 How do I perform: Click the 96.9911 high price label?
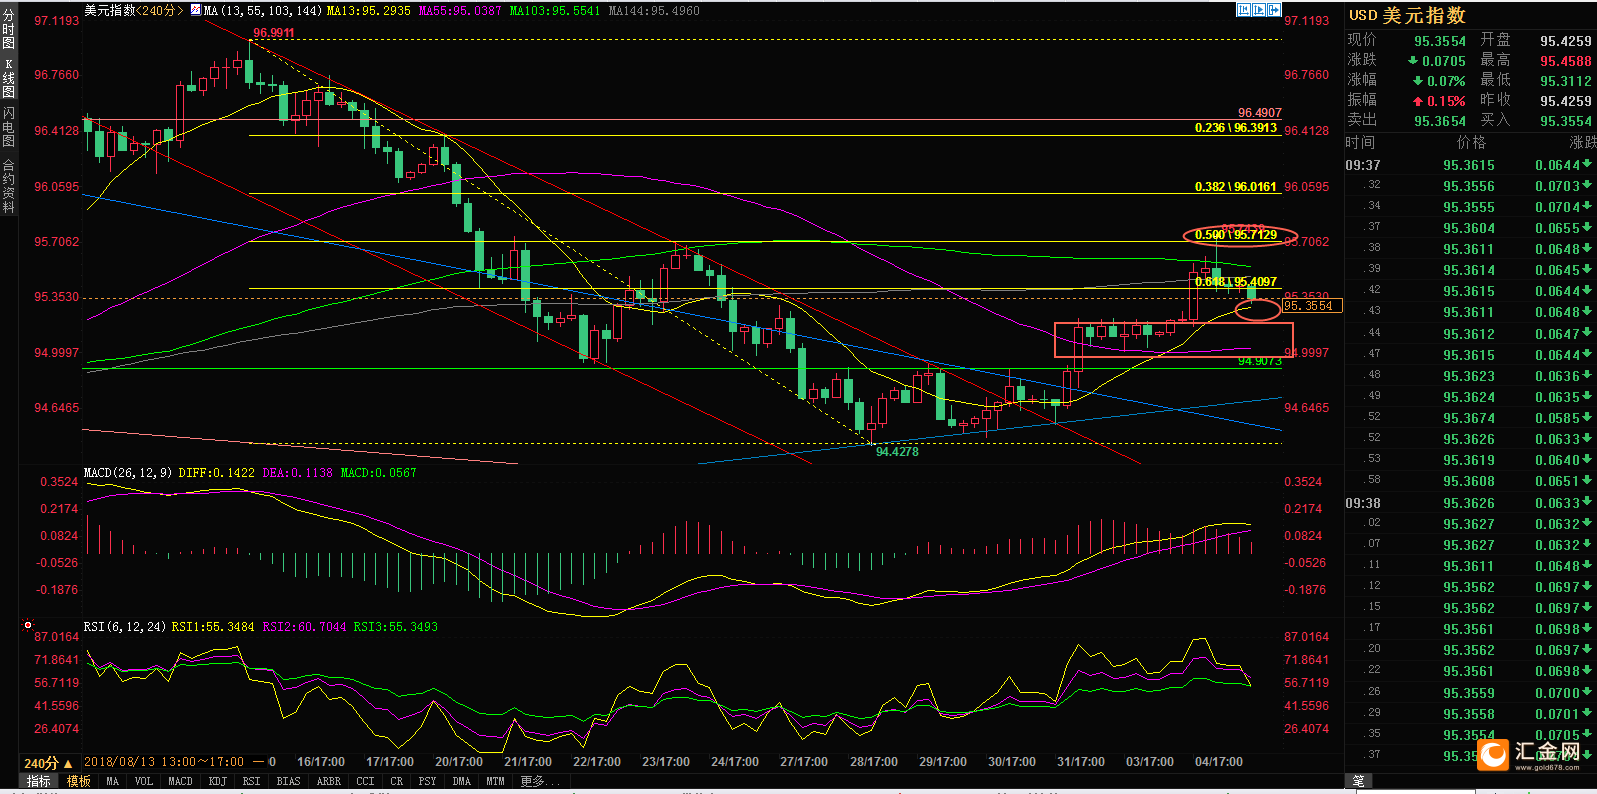click(x=274, y=33)
